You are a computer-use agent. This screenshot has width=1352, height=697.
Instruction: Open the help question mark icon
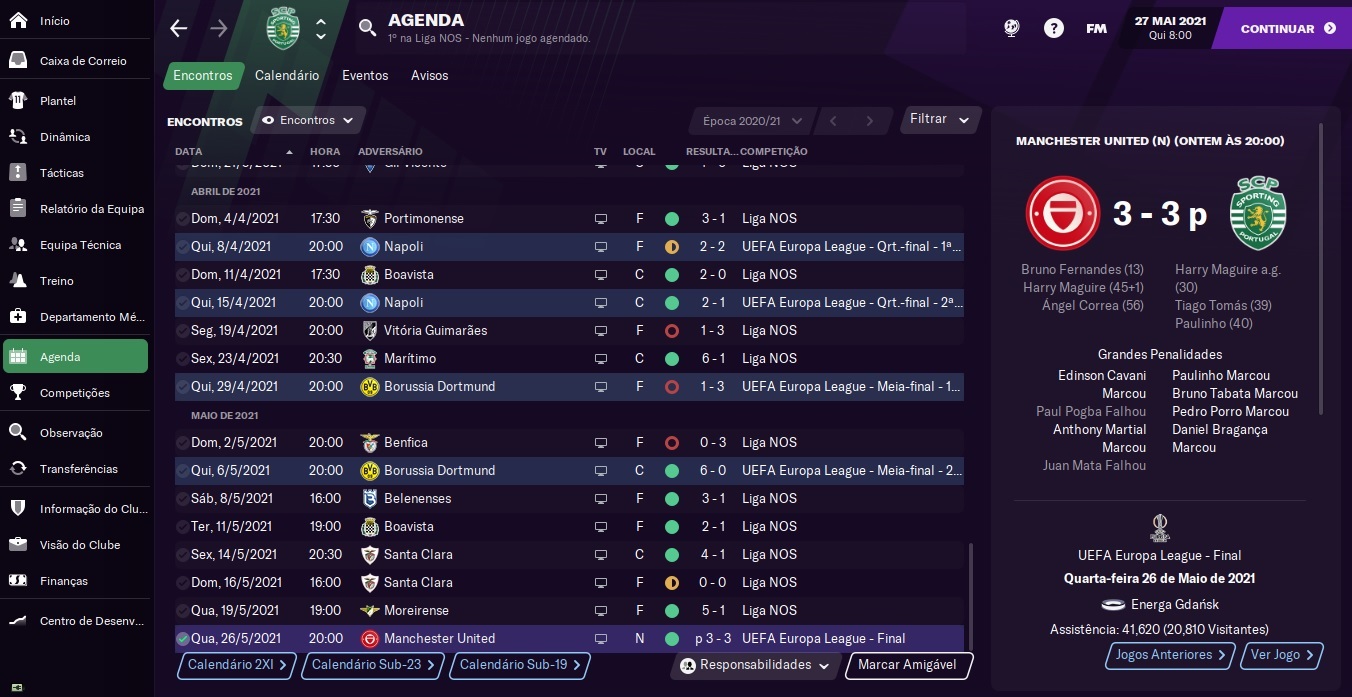(x=1054, y=28)
